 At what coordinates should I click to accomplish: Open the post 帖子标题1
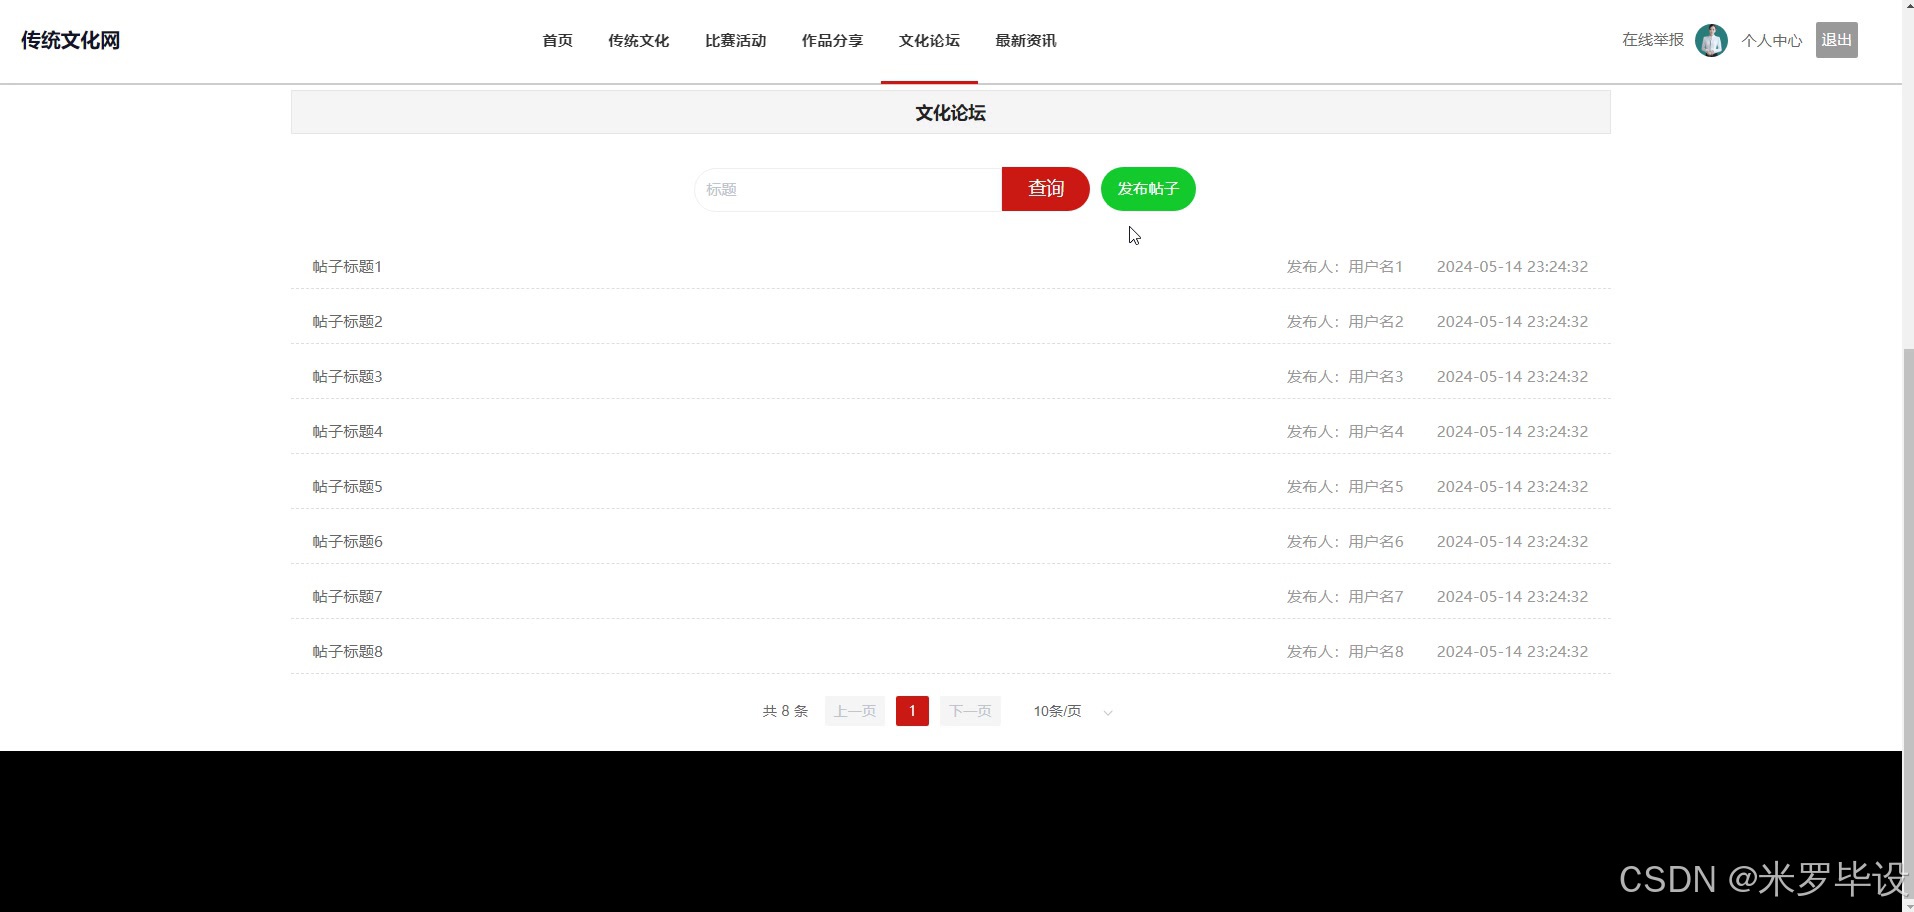347,266
